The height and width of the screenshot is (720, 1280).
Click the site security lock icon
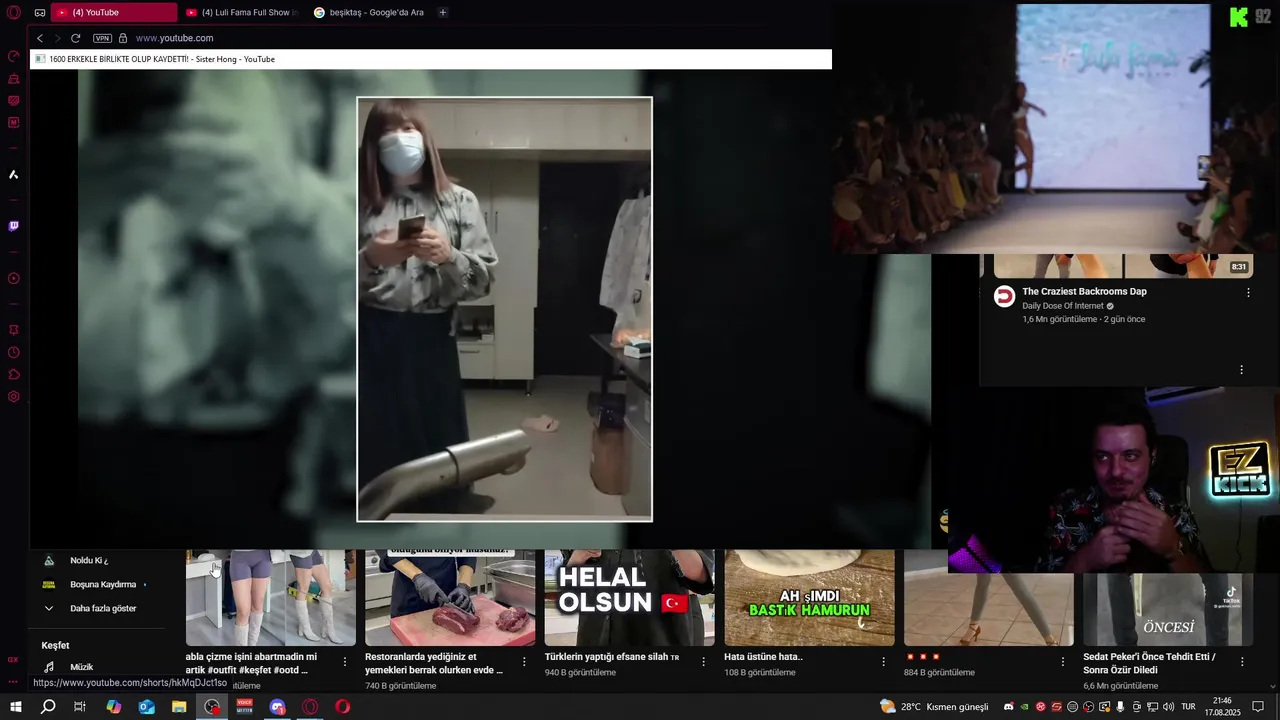pyautogui.click(x=123, y=38)
